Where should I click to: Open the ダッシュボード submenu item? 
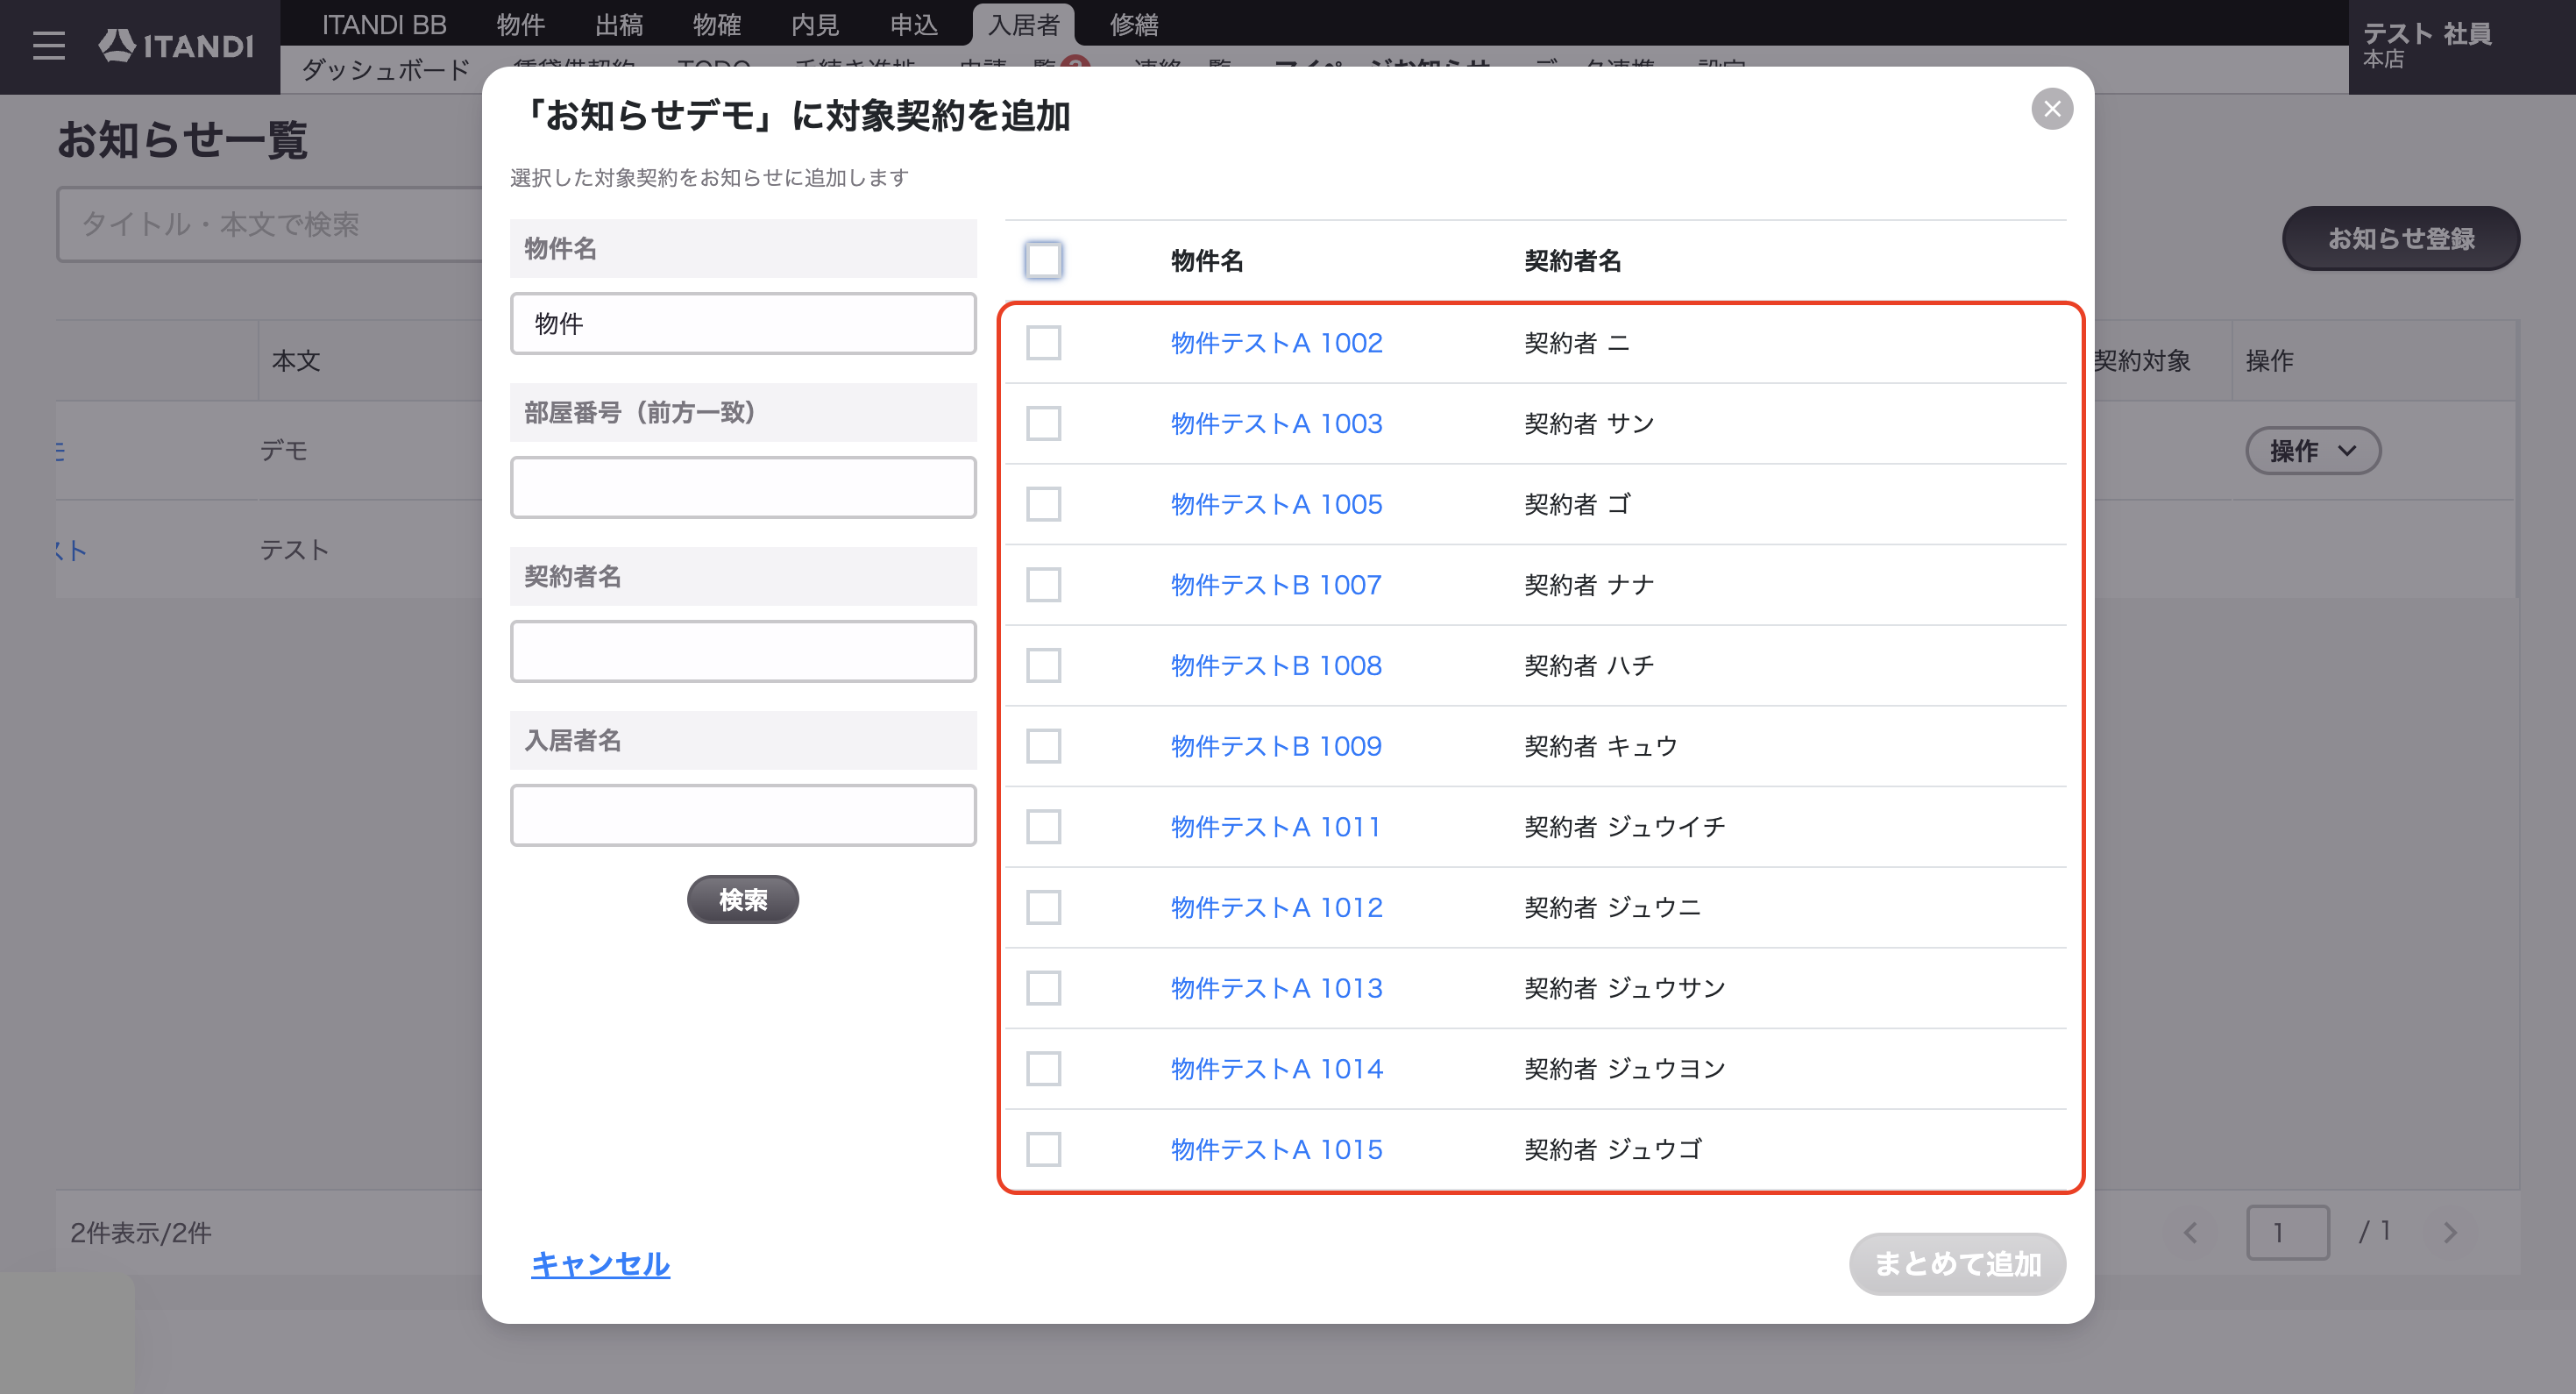(x=386, y=70)
